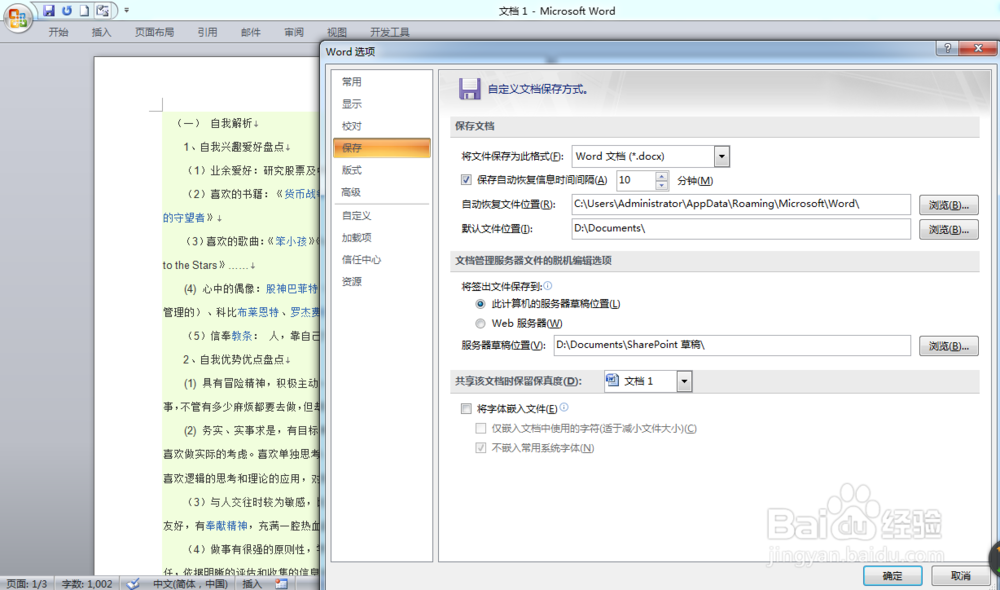Switch to 页面布局 ribbon tab

154,32
